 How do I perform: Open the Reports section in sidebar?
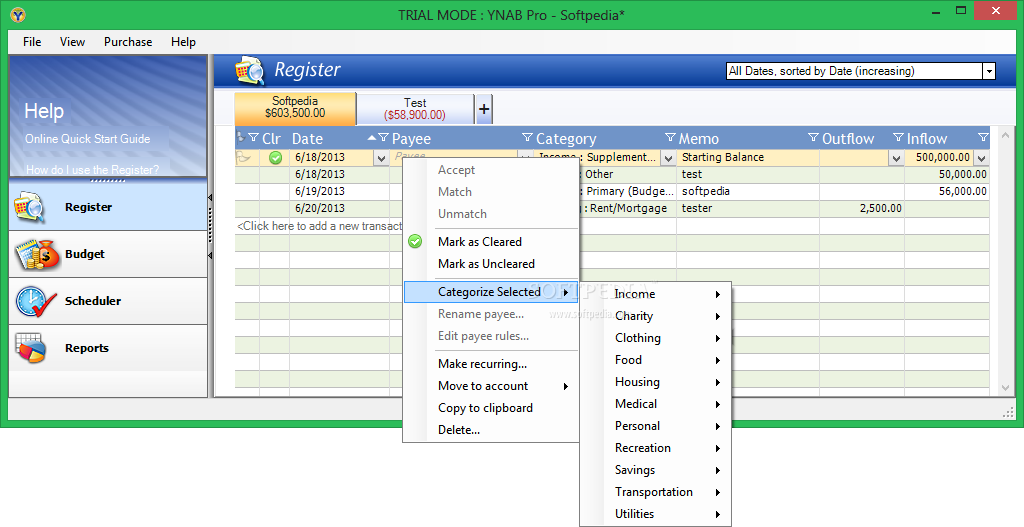[x=108, y=348]
